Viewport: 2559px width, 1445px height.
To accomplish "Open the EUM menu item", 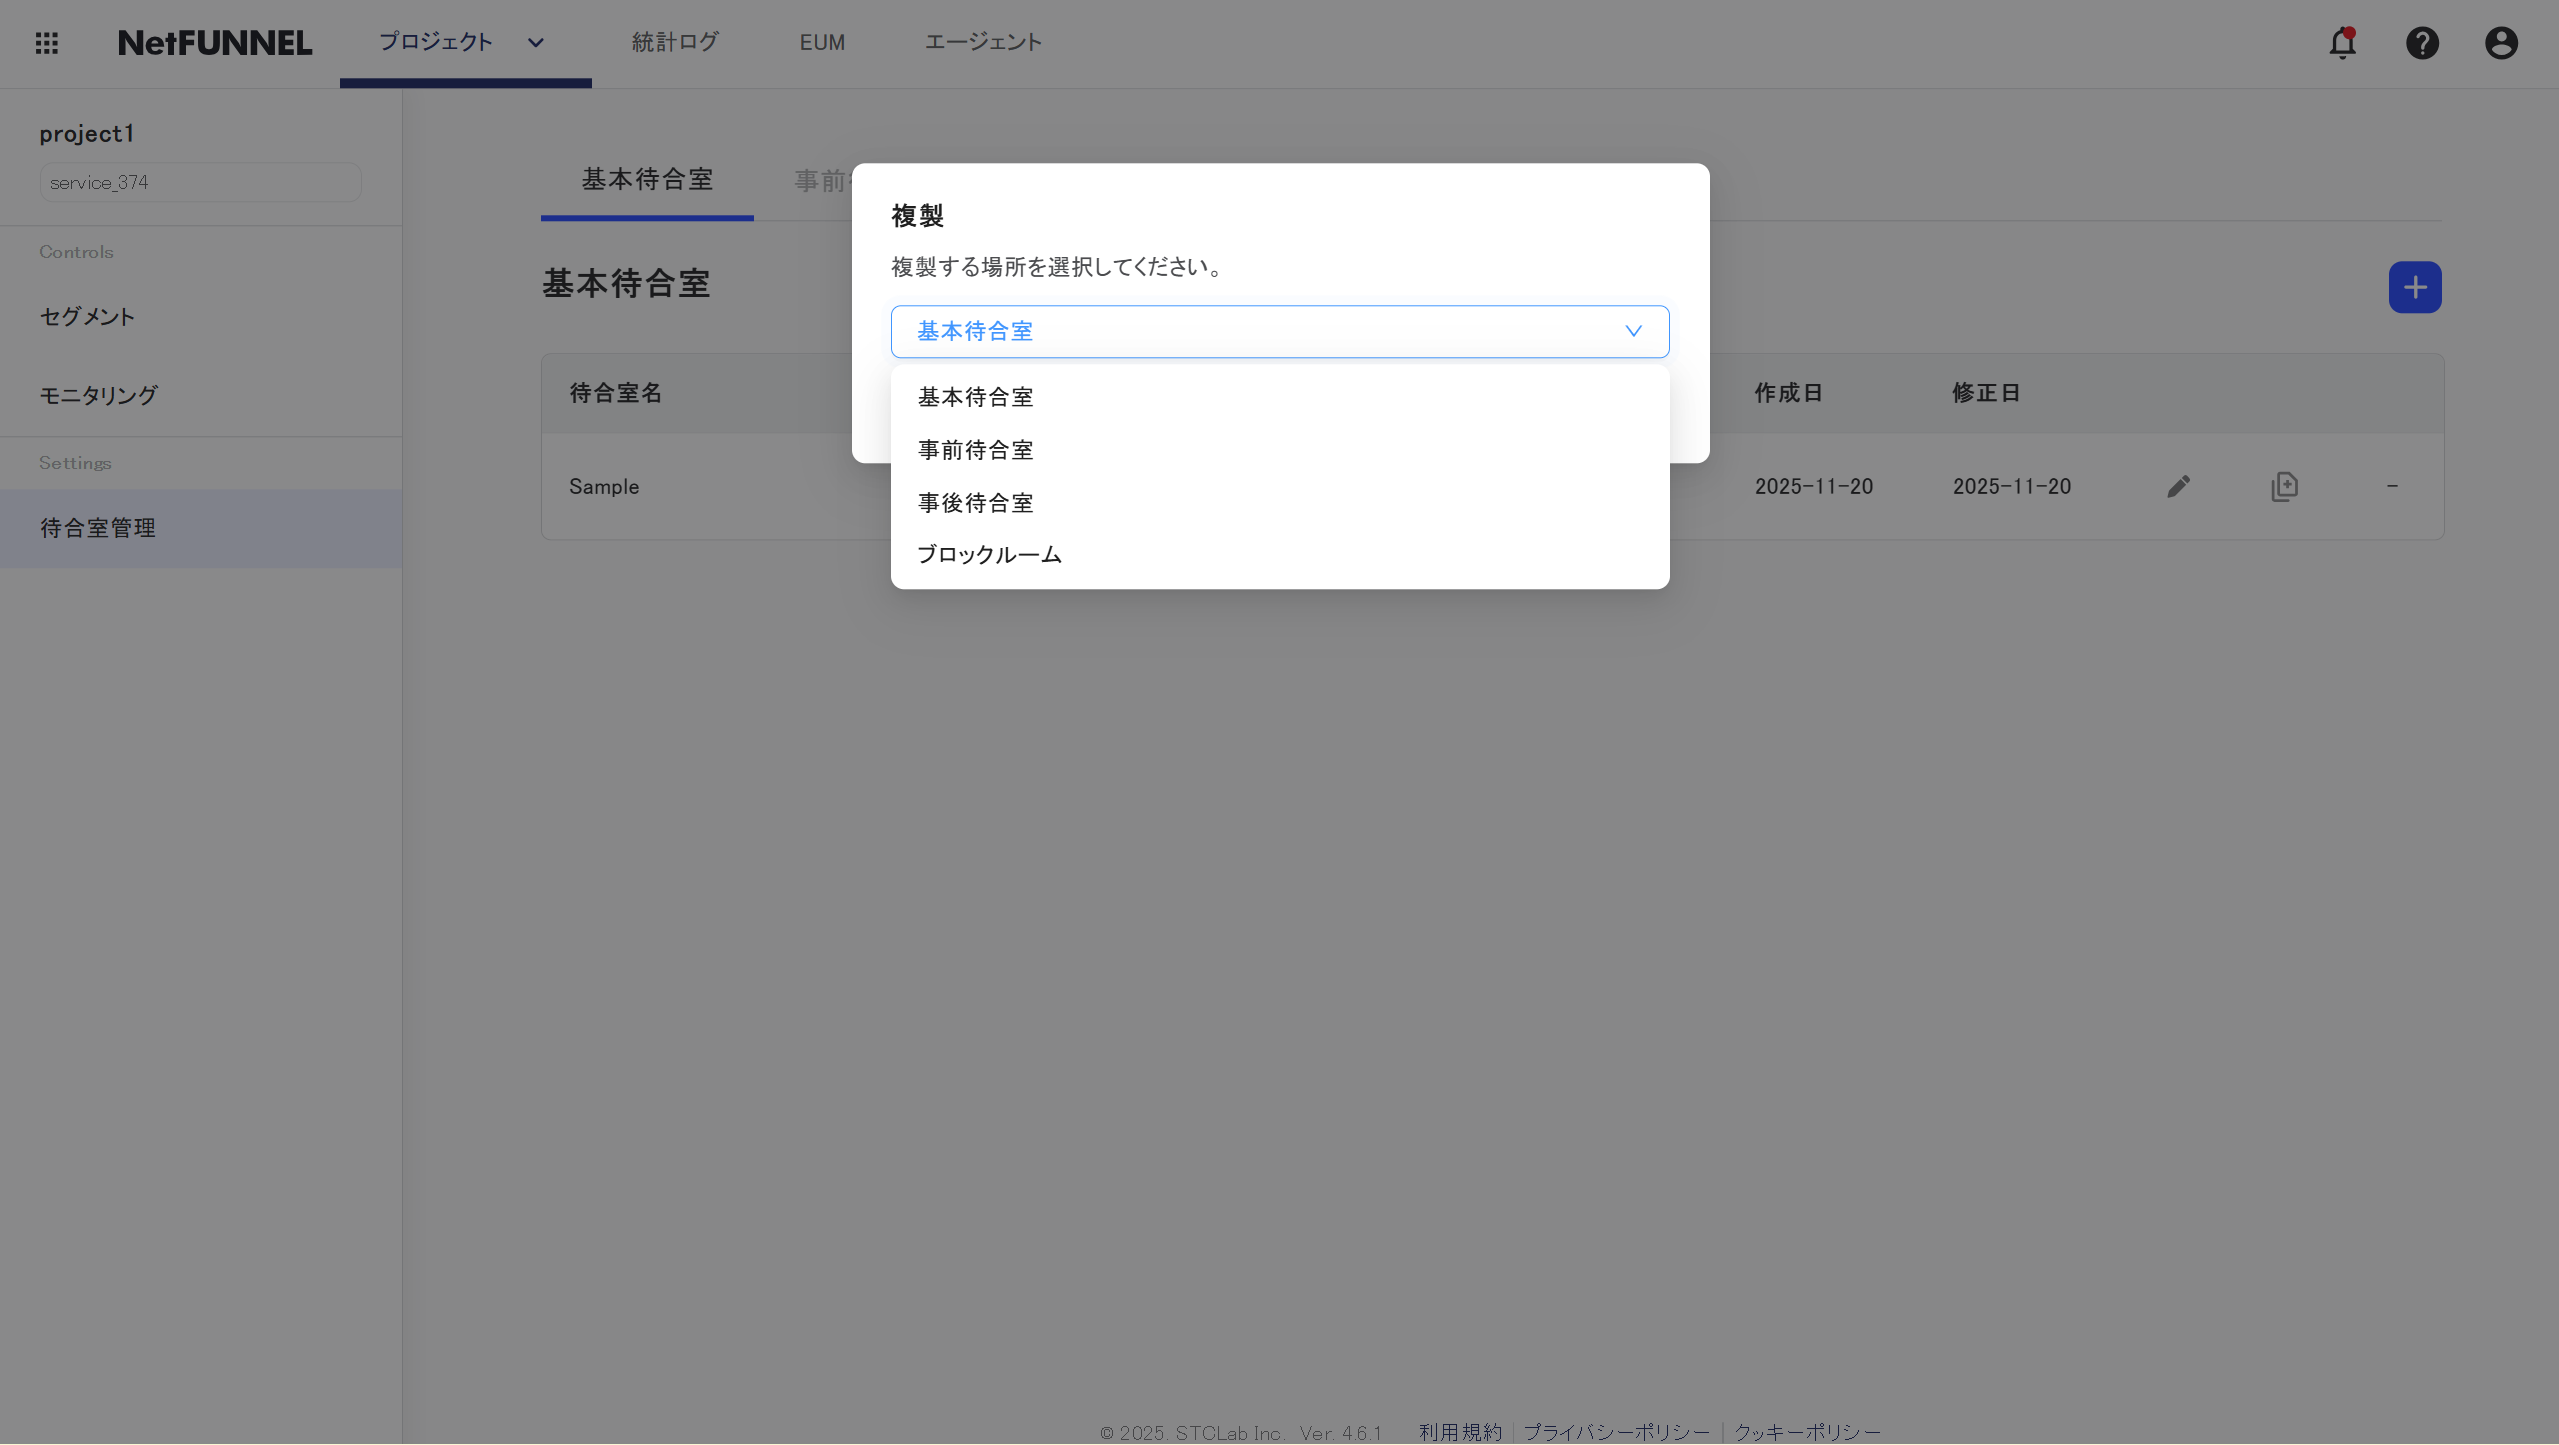I will [821, 42].
